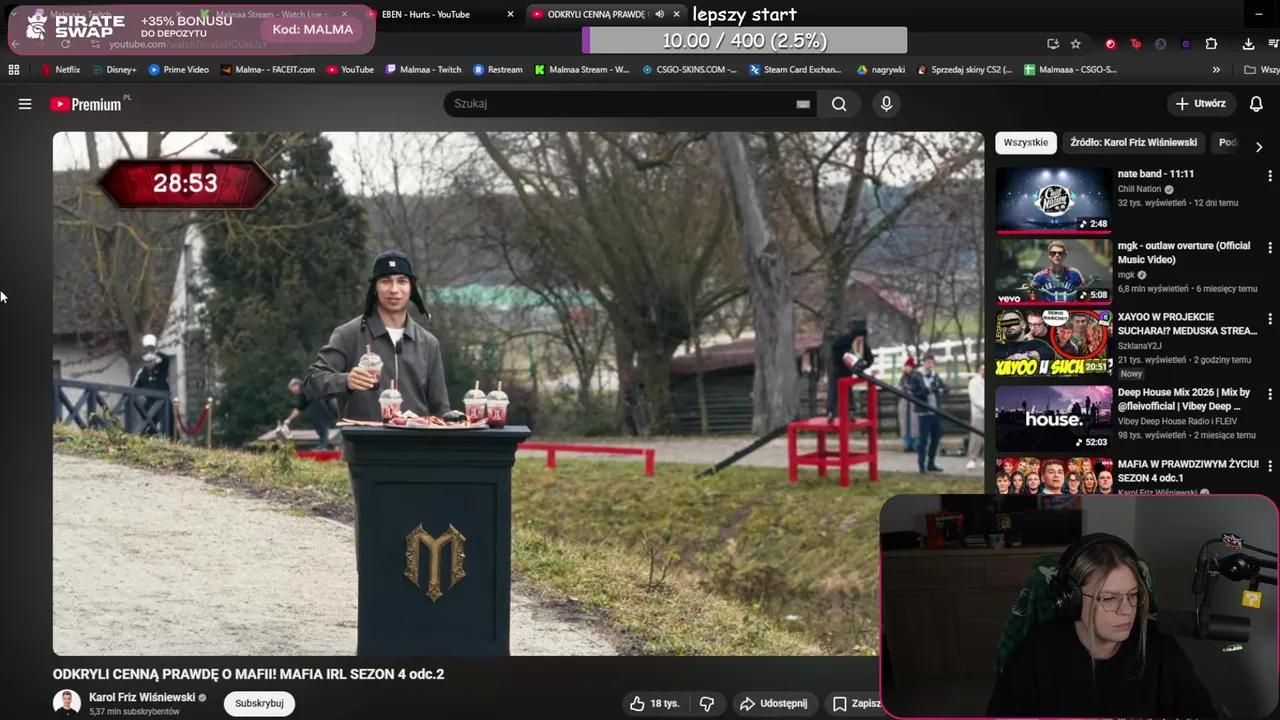Open Karol Friz Wiśniewski channel name link
Viewport: 1280px width, 720px height.
pos(142,697)
